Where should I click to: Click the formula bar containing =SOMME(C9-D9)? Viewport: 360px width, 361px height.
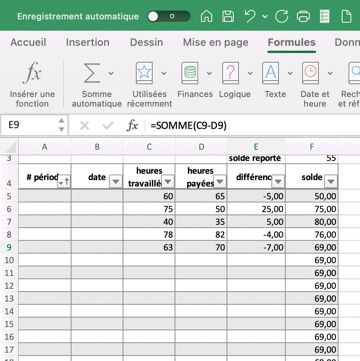(x=253, y=125)
